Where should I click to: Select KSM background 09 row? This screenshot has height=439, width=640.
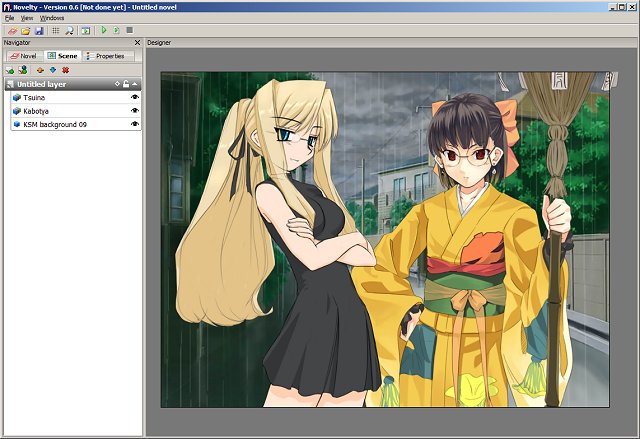76,124
